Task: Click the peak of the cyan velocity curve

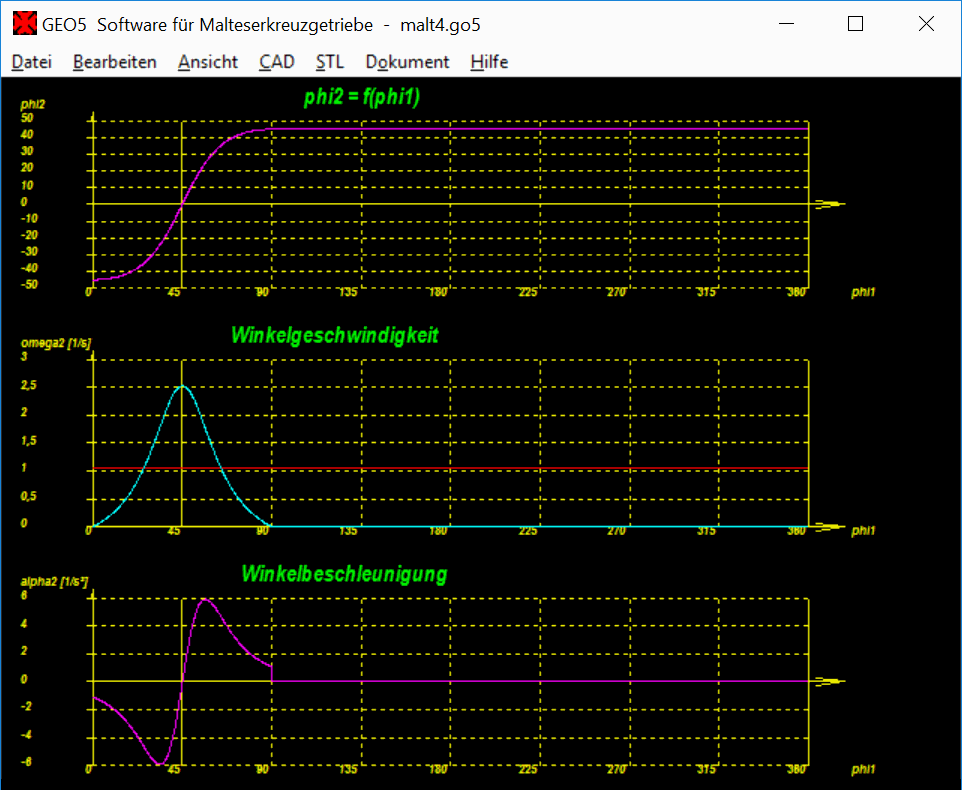Action: 181,386
